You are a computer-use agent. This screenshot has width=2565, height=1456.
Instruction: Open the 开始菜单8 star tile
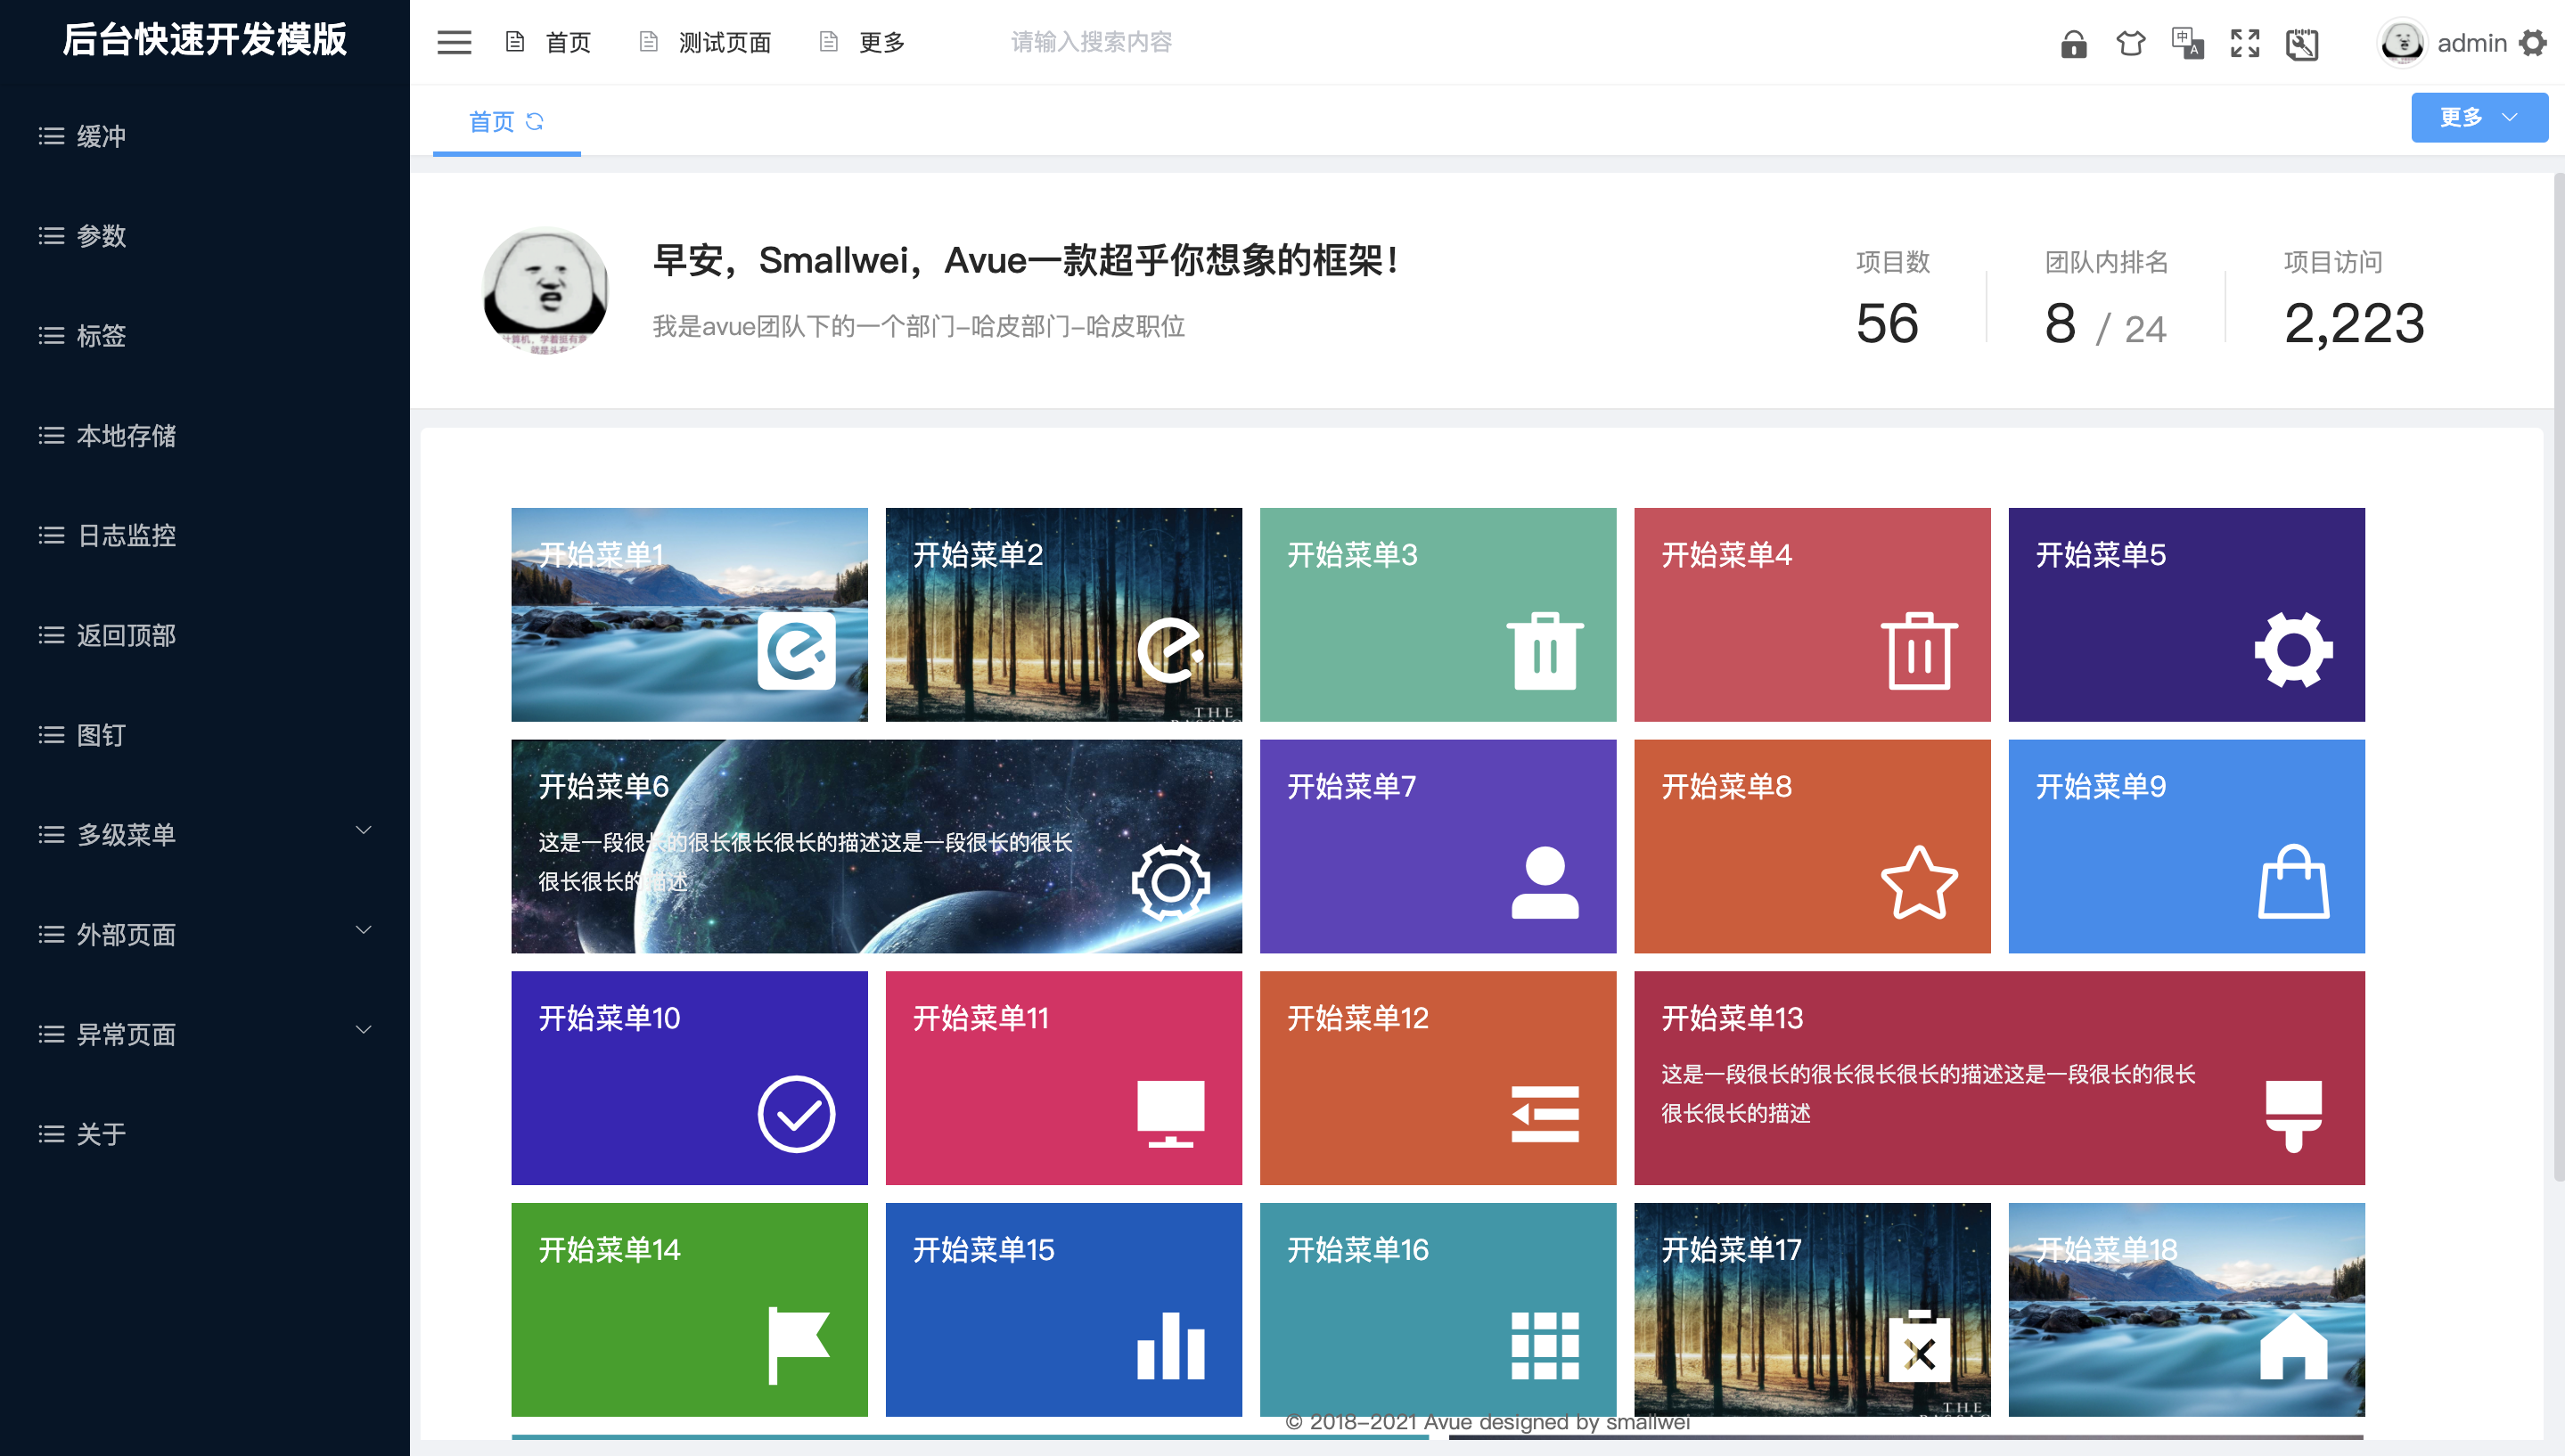click(1812, 846)
